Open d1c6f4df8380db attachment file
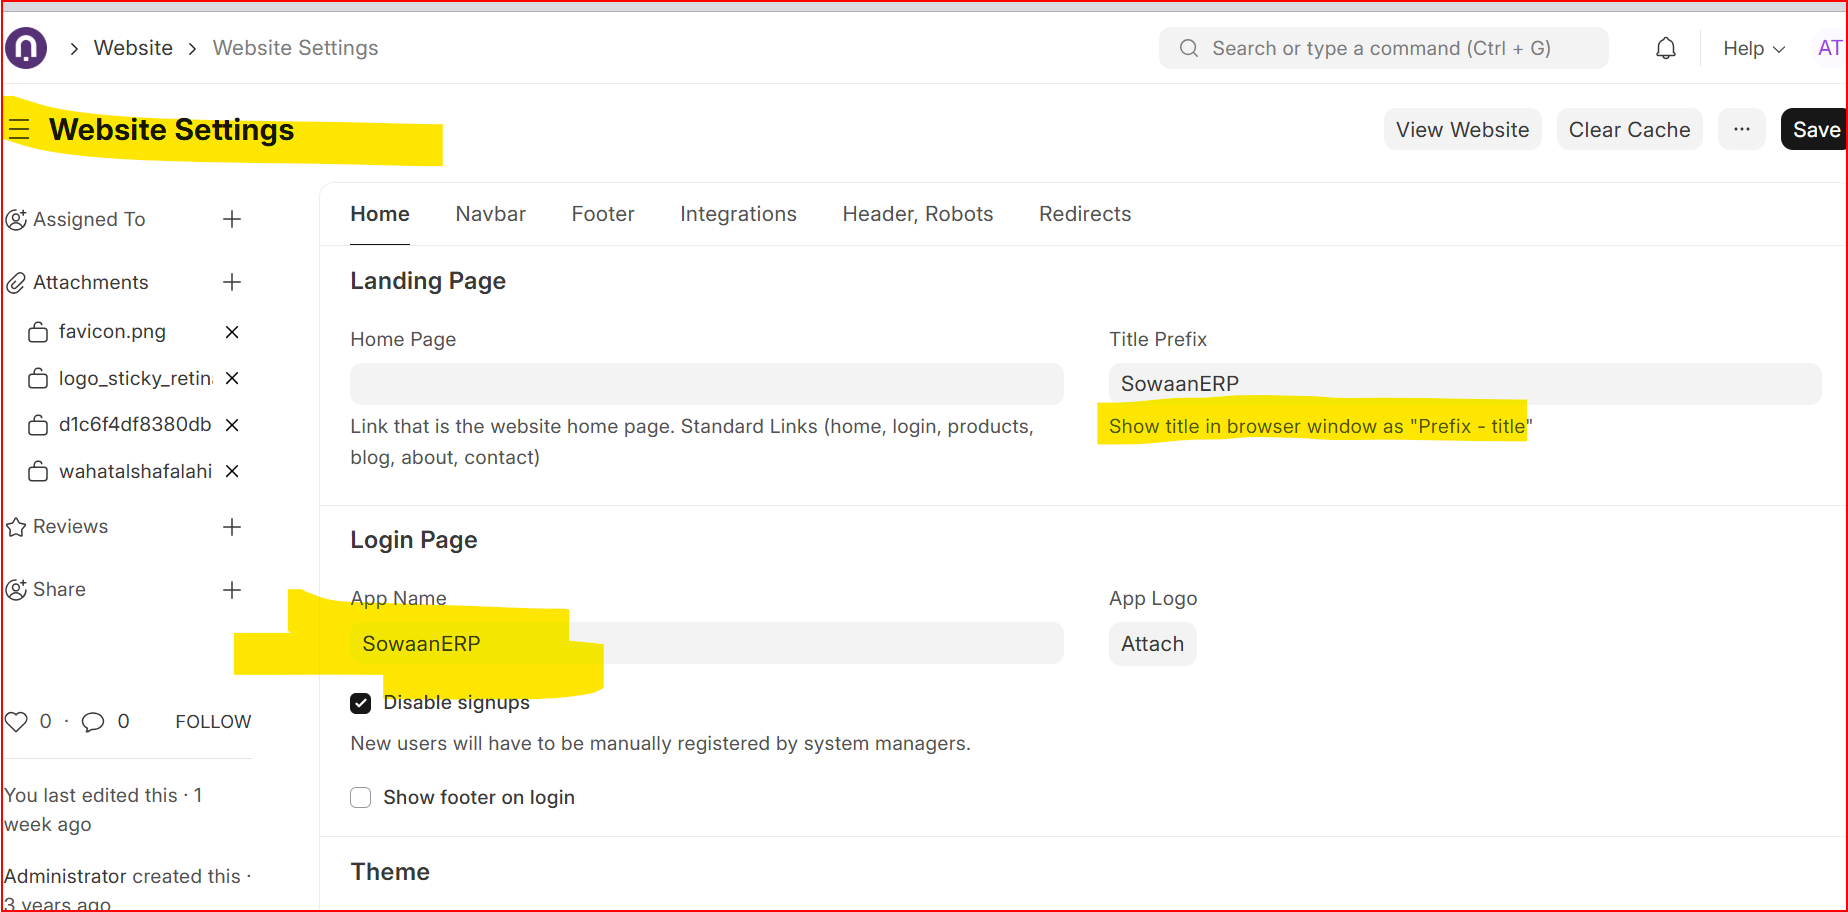 [135, 425]
